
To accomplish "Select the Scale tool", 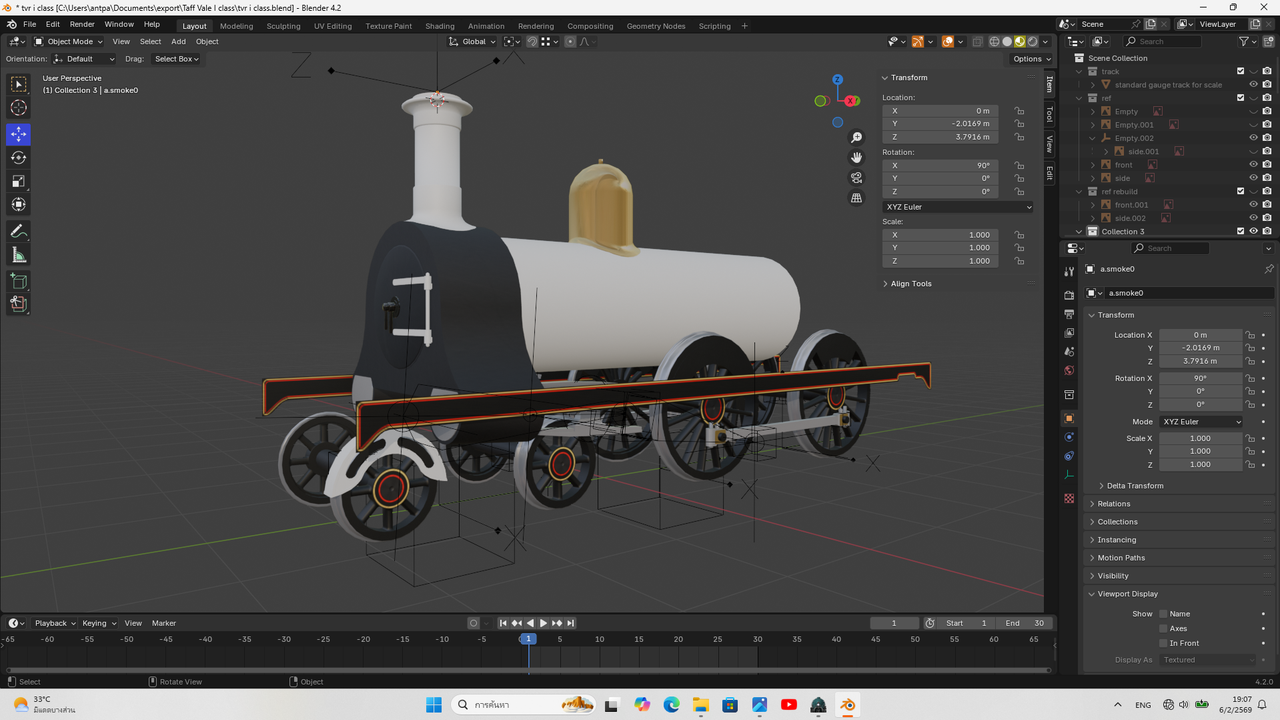I will click(x=18, y=181).
